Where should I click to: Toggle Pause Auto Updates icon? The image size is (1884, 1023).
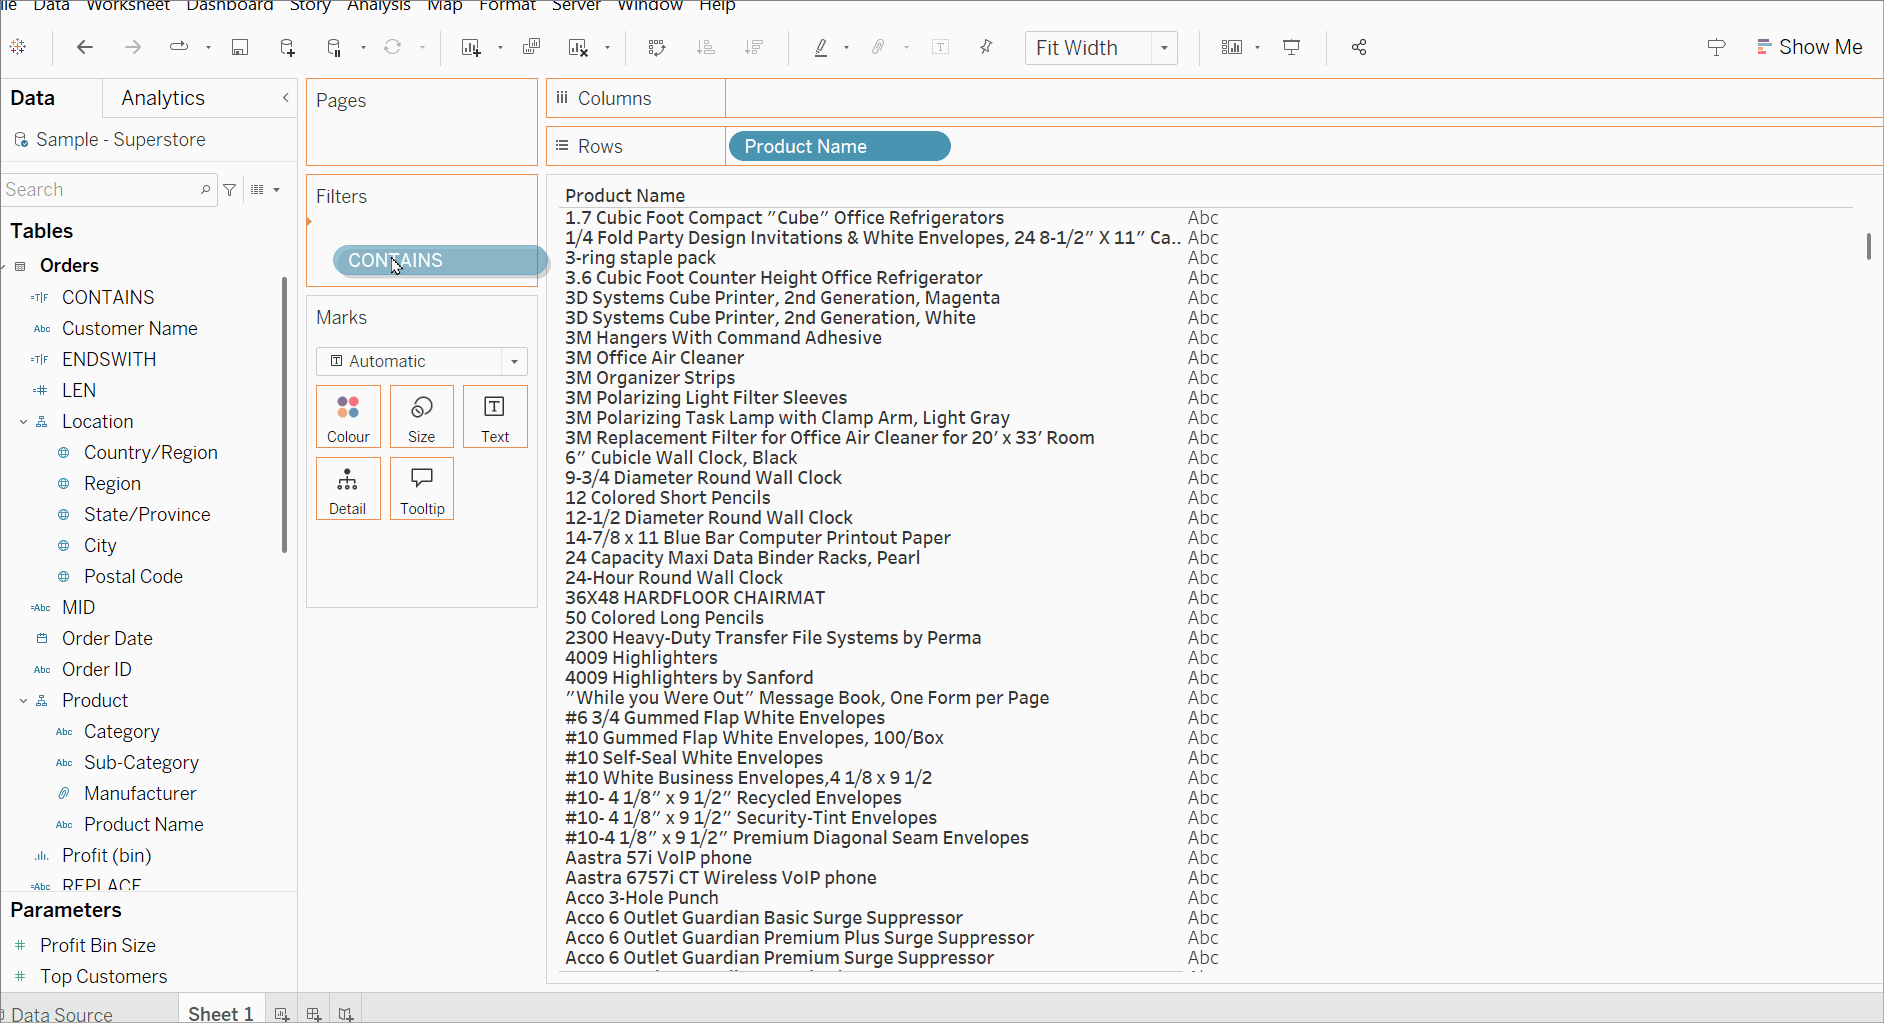pos(335,47)
